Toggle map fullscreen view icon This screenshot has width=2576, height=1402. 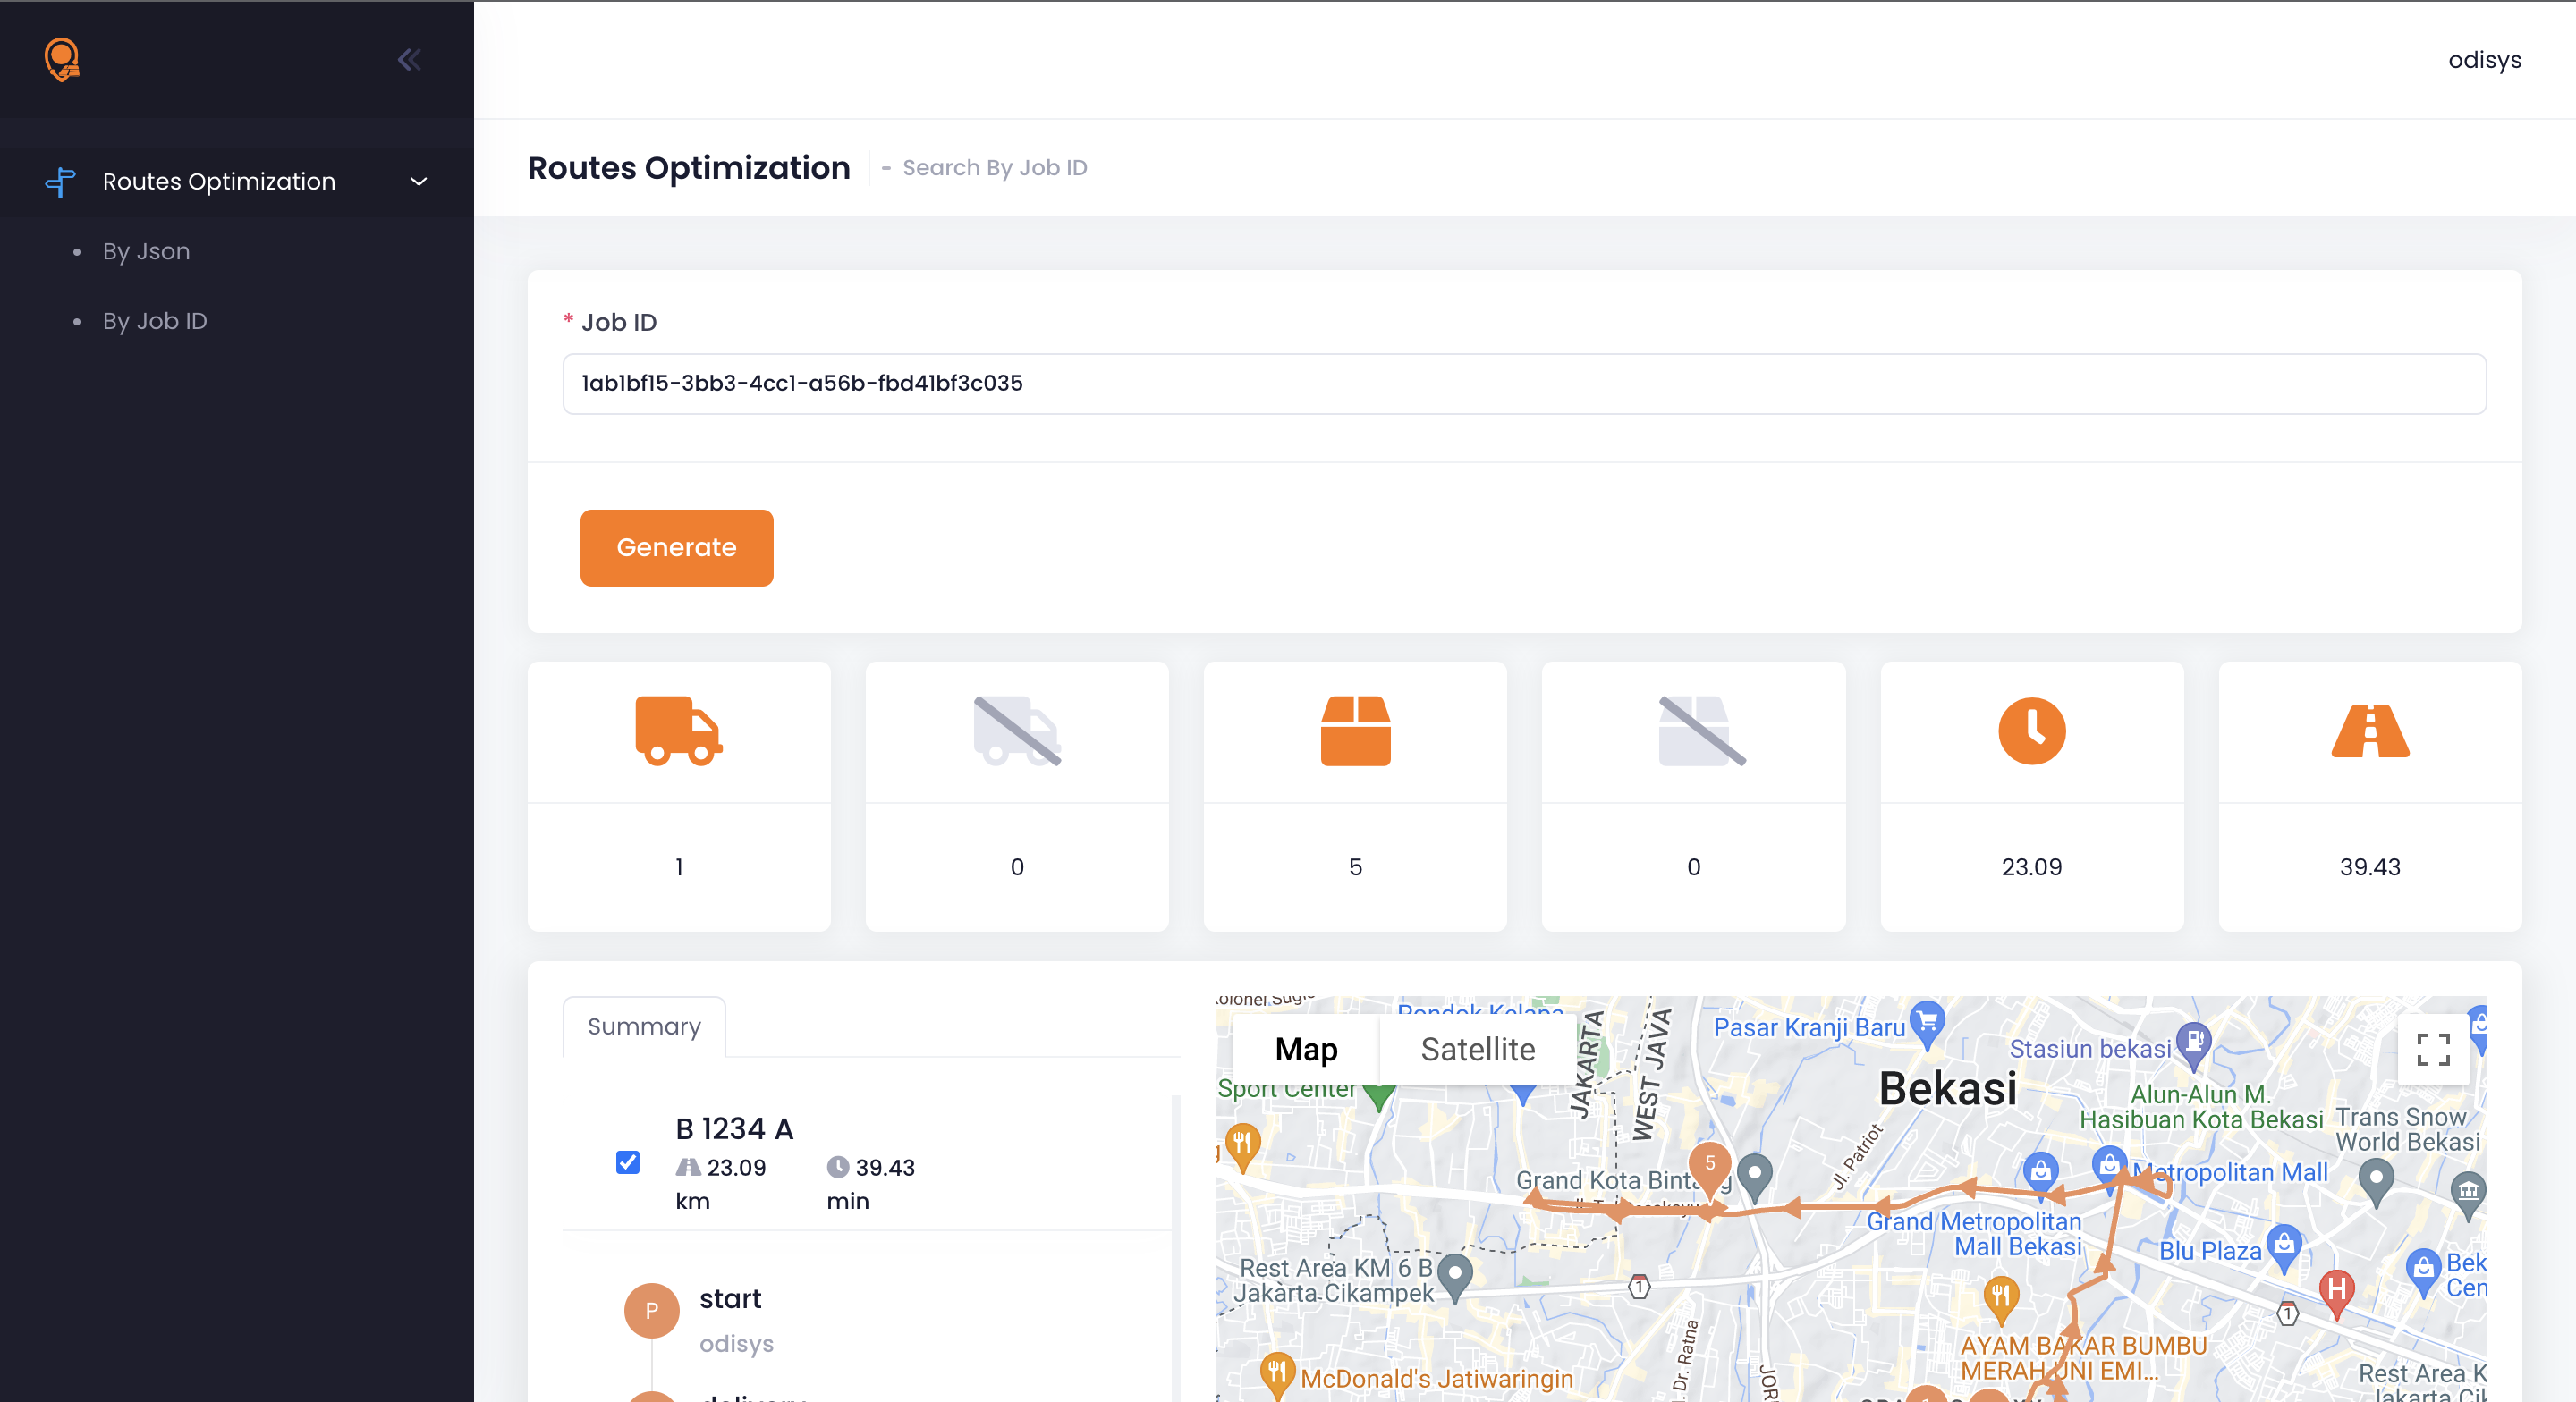[2432, 1049]
